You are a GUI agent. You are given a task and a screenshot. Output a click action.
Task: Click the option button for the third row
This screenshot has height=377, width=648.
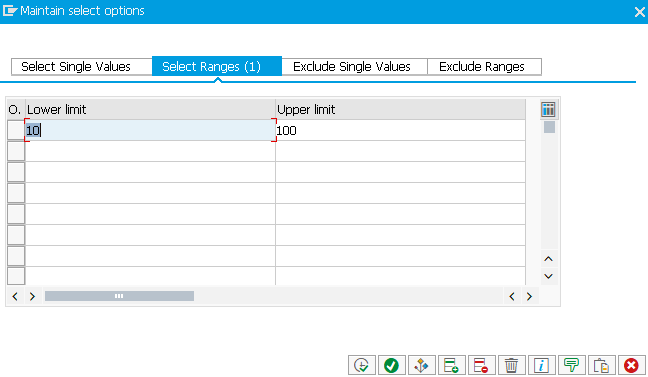pyautogui.click(x=16, y=172)
